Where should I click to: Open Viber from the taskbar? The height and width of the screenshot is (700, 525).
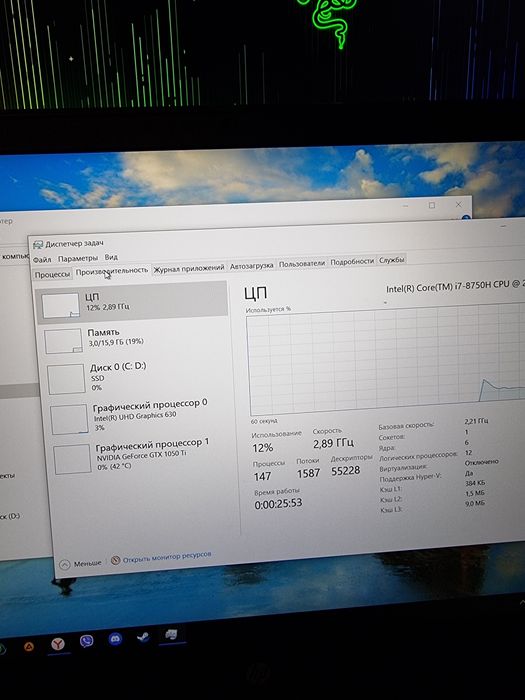86,642
